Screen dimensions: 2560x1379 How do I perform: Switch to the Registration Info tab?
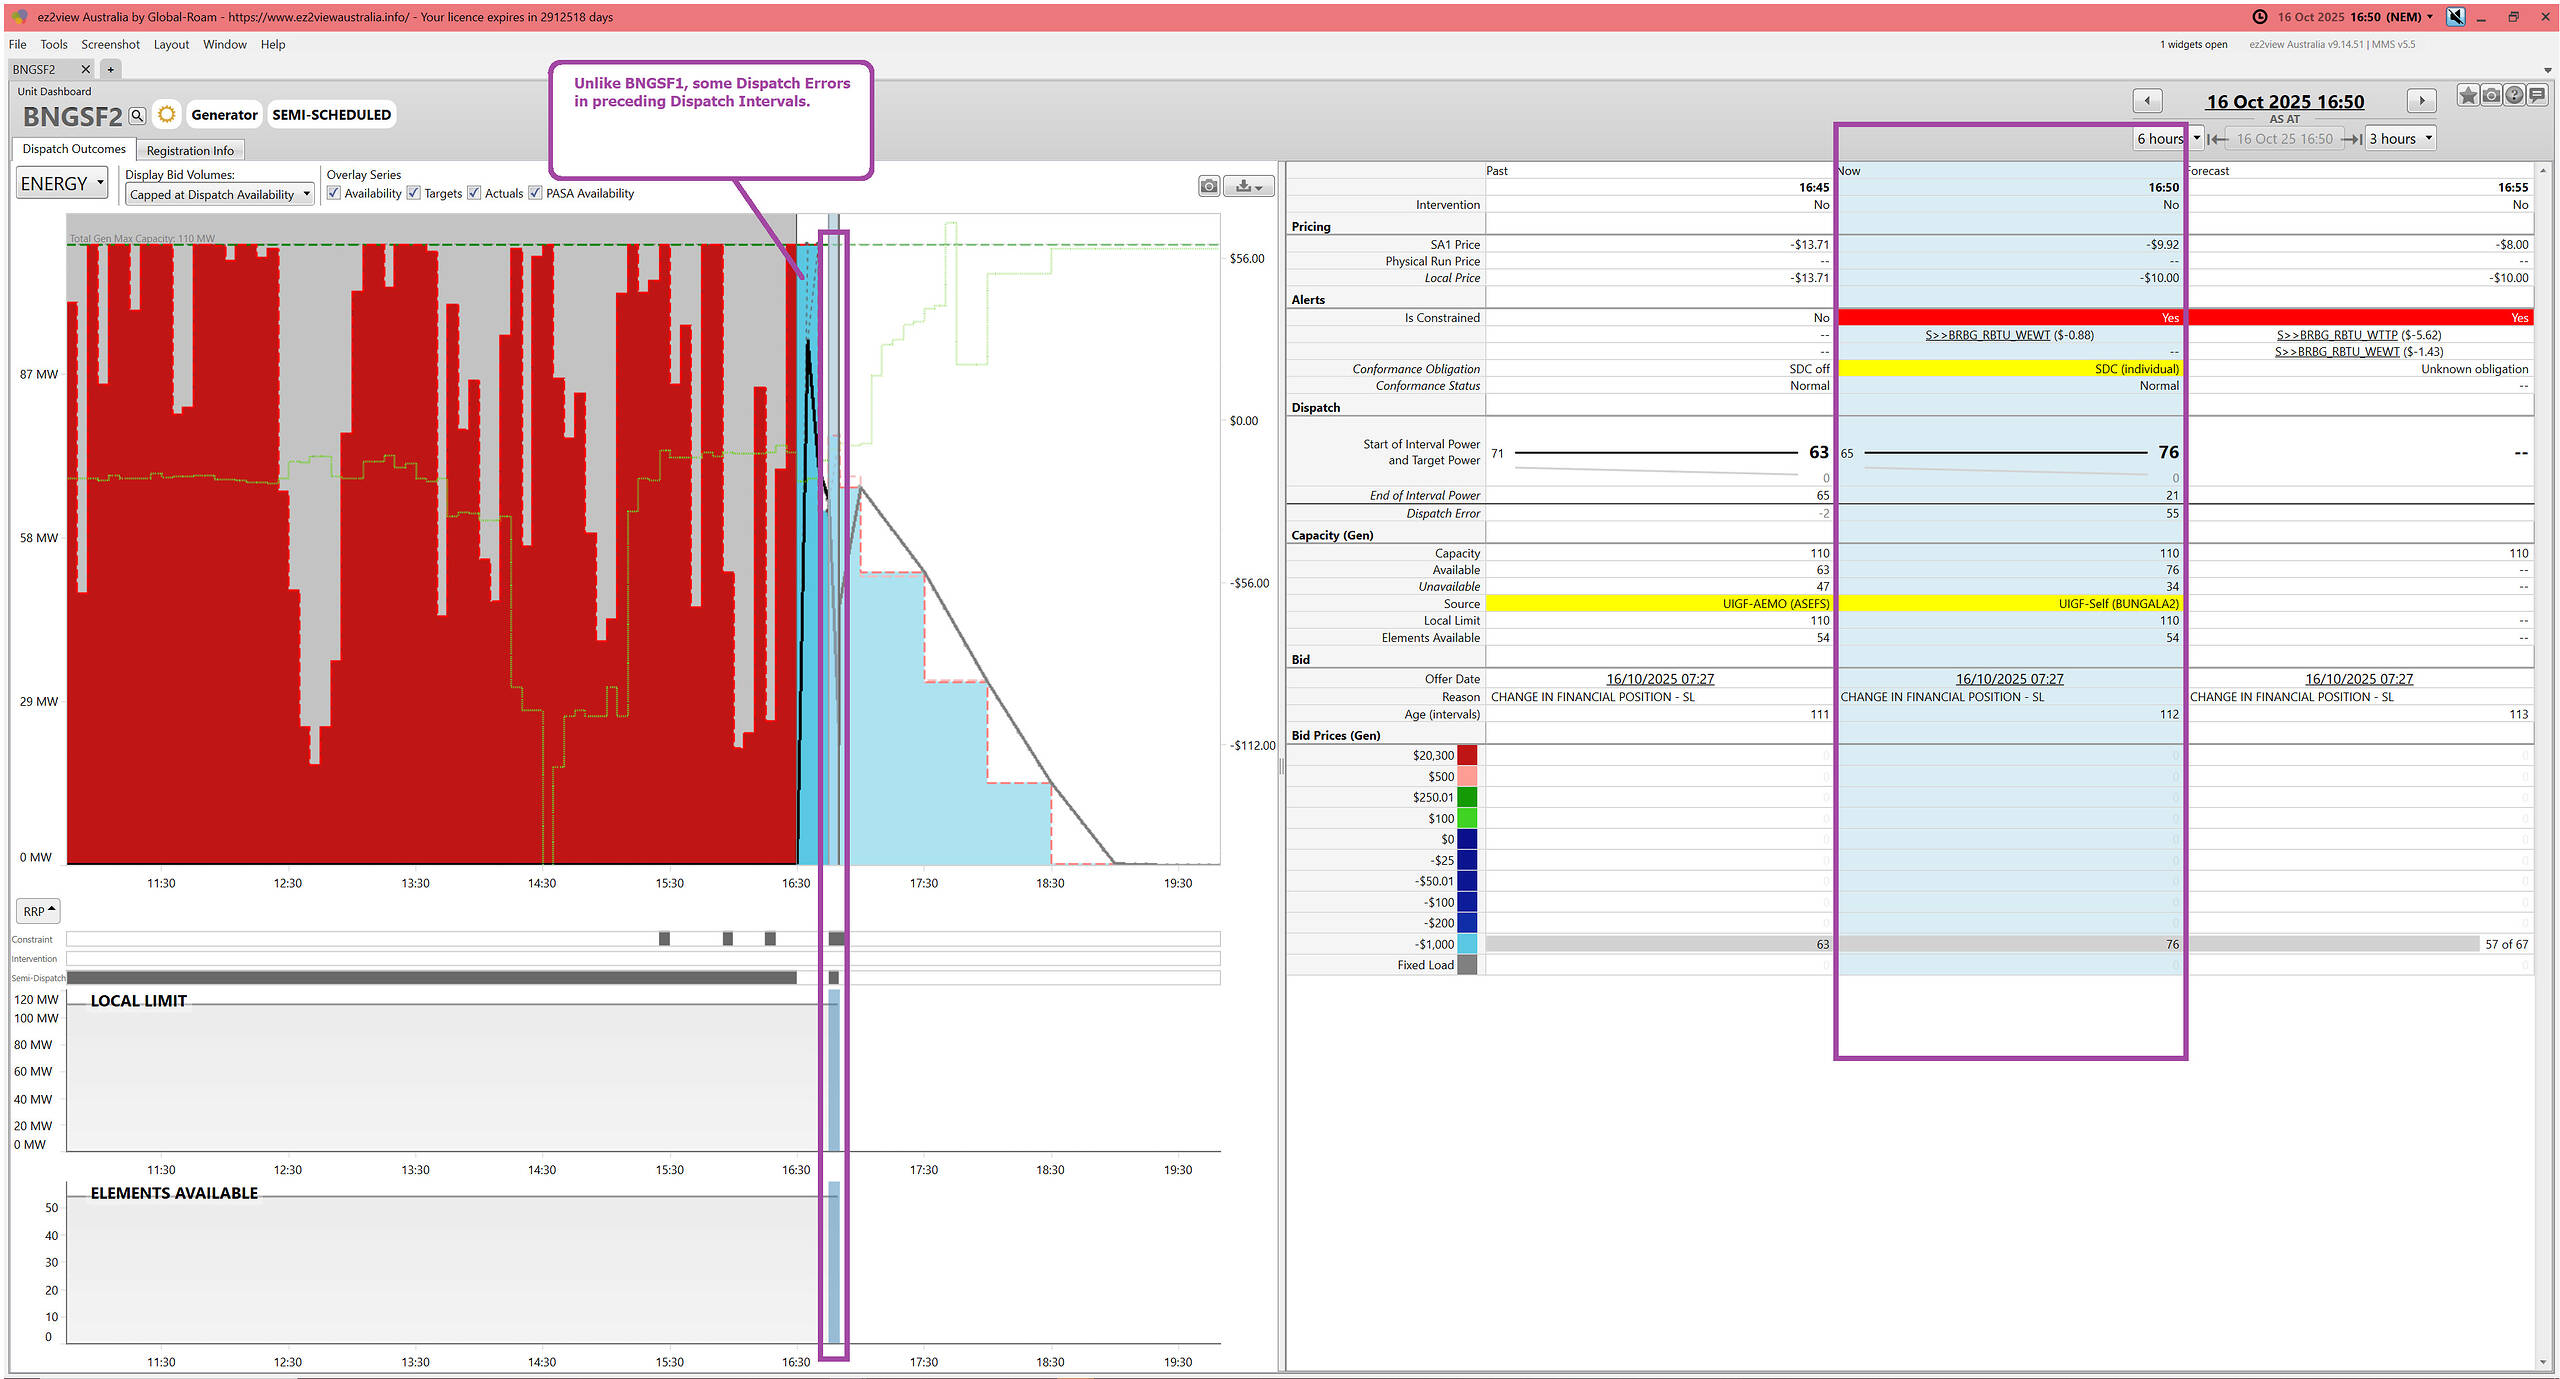point(190,151)
